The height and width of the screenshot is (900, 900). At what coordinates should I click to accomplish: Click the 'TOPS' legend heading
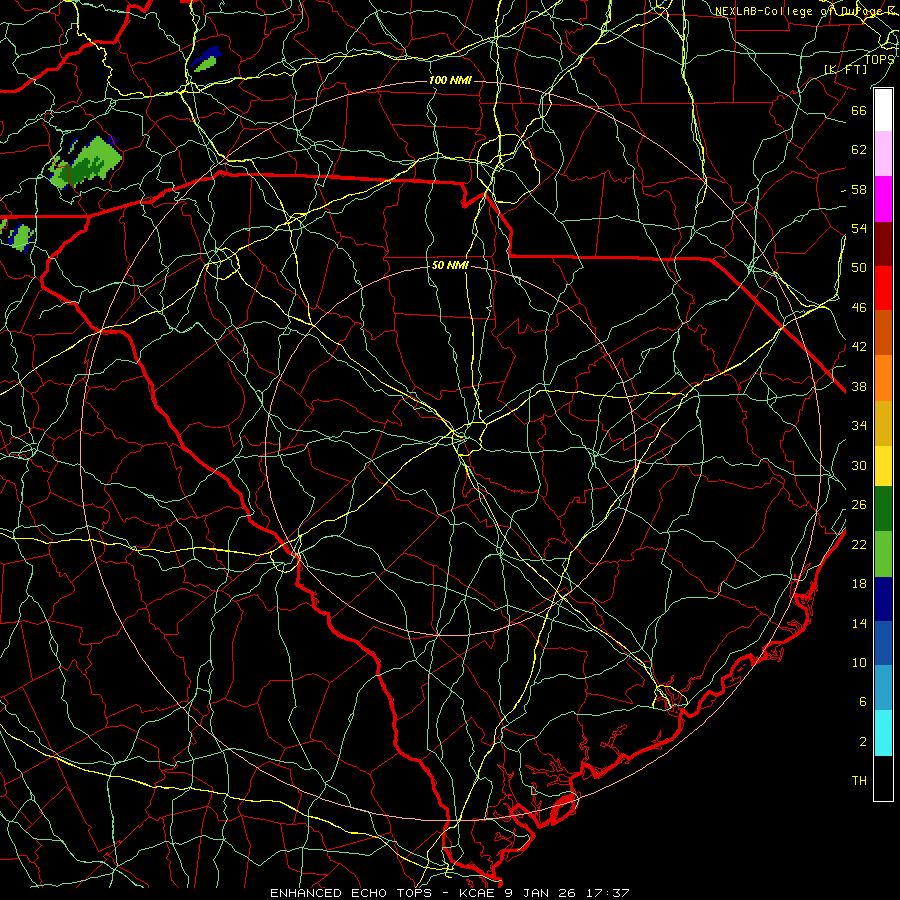tap(879, 59)
